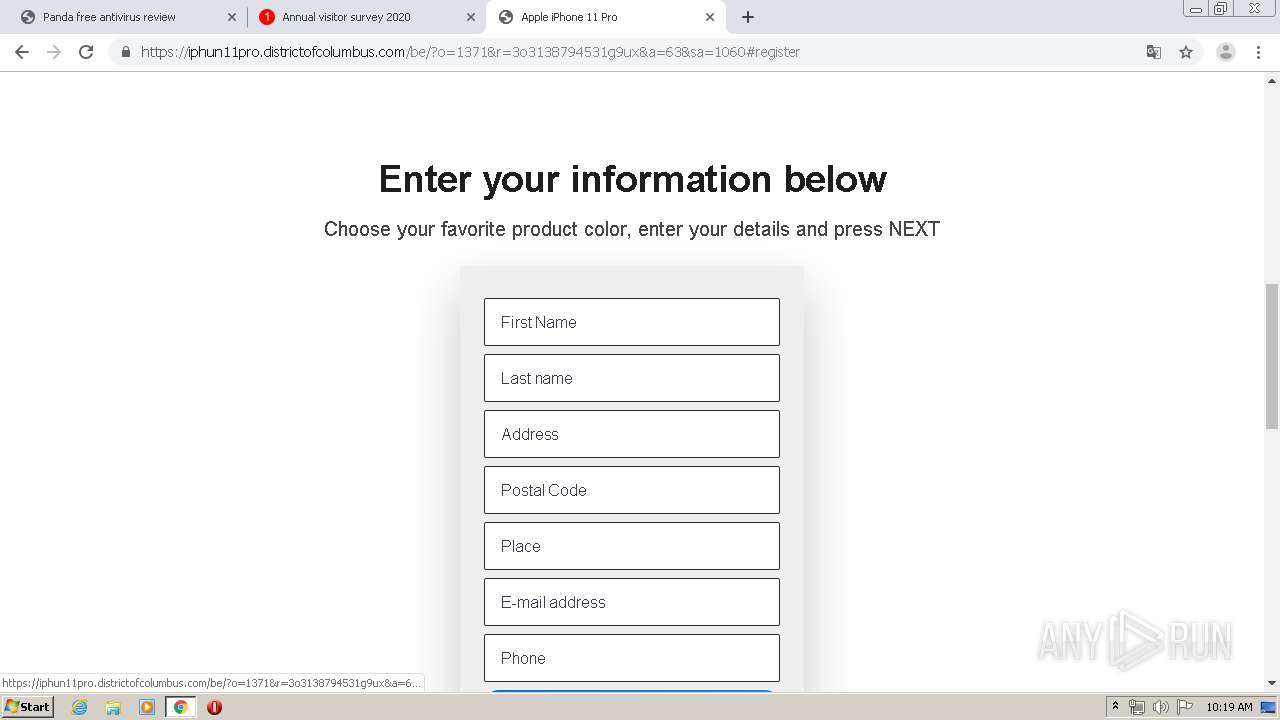Open the red Opera taskbar icon

point(214,707)
